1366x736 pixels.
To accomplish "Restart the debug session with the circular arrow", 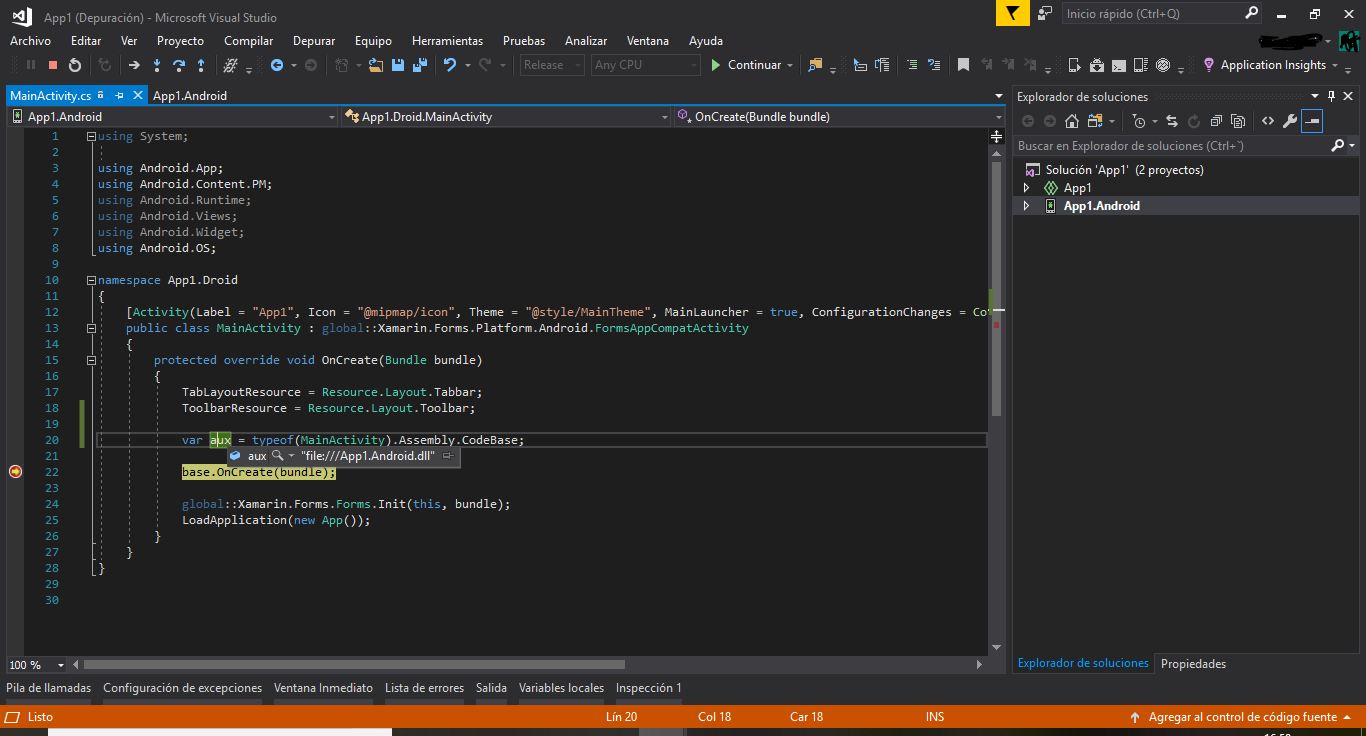I will click(x=75, y=65).
